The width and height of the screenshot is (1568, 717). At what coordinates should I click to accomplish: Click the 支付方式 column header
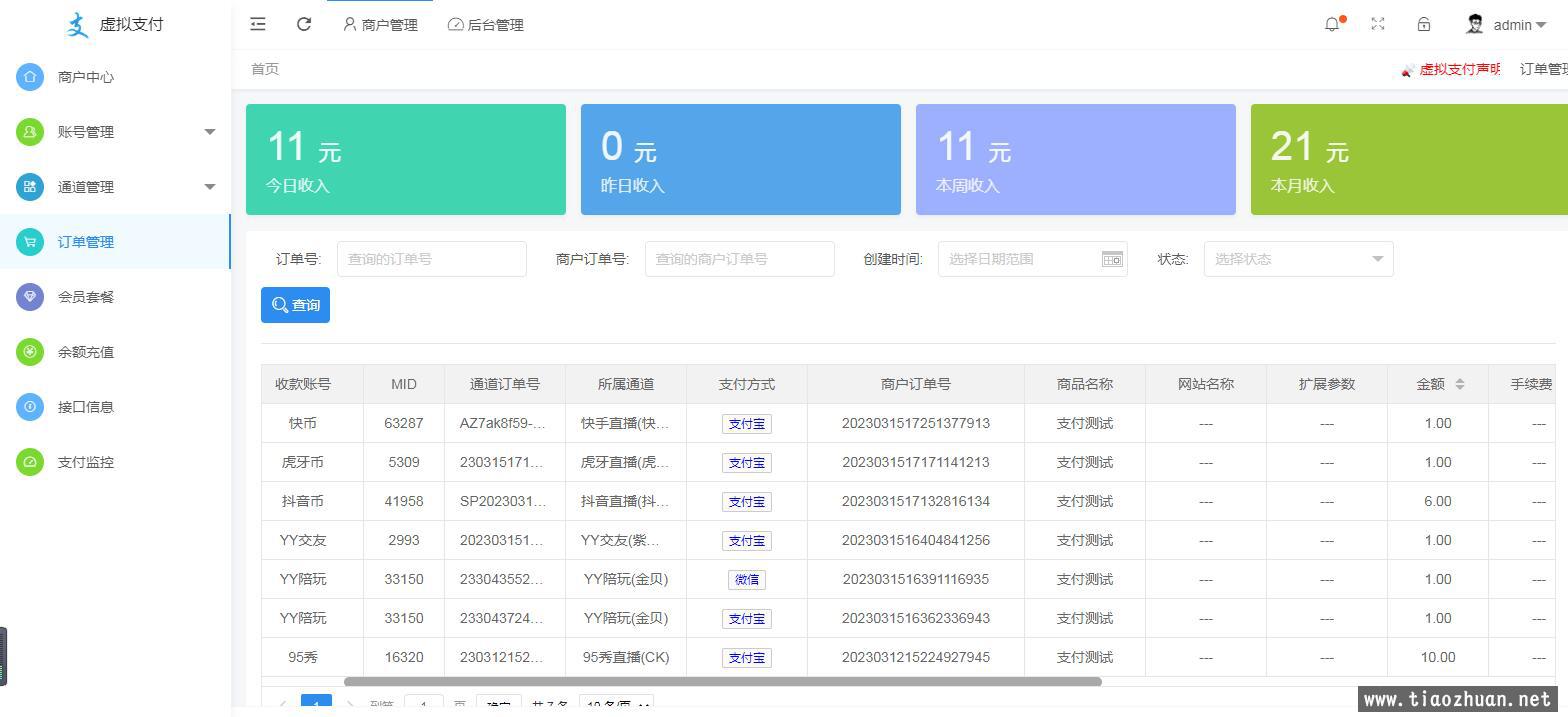coord(747,384)
